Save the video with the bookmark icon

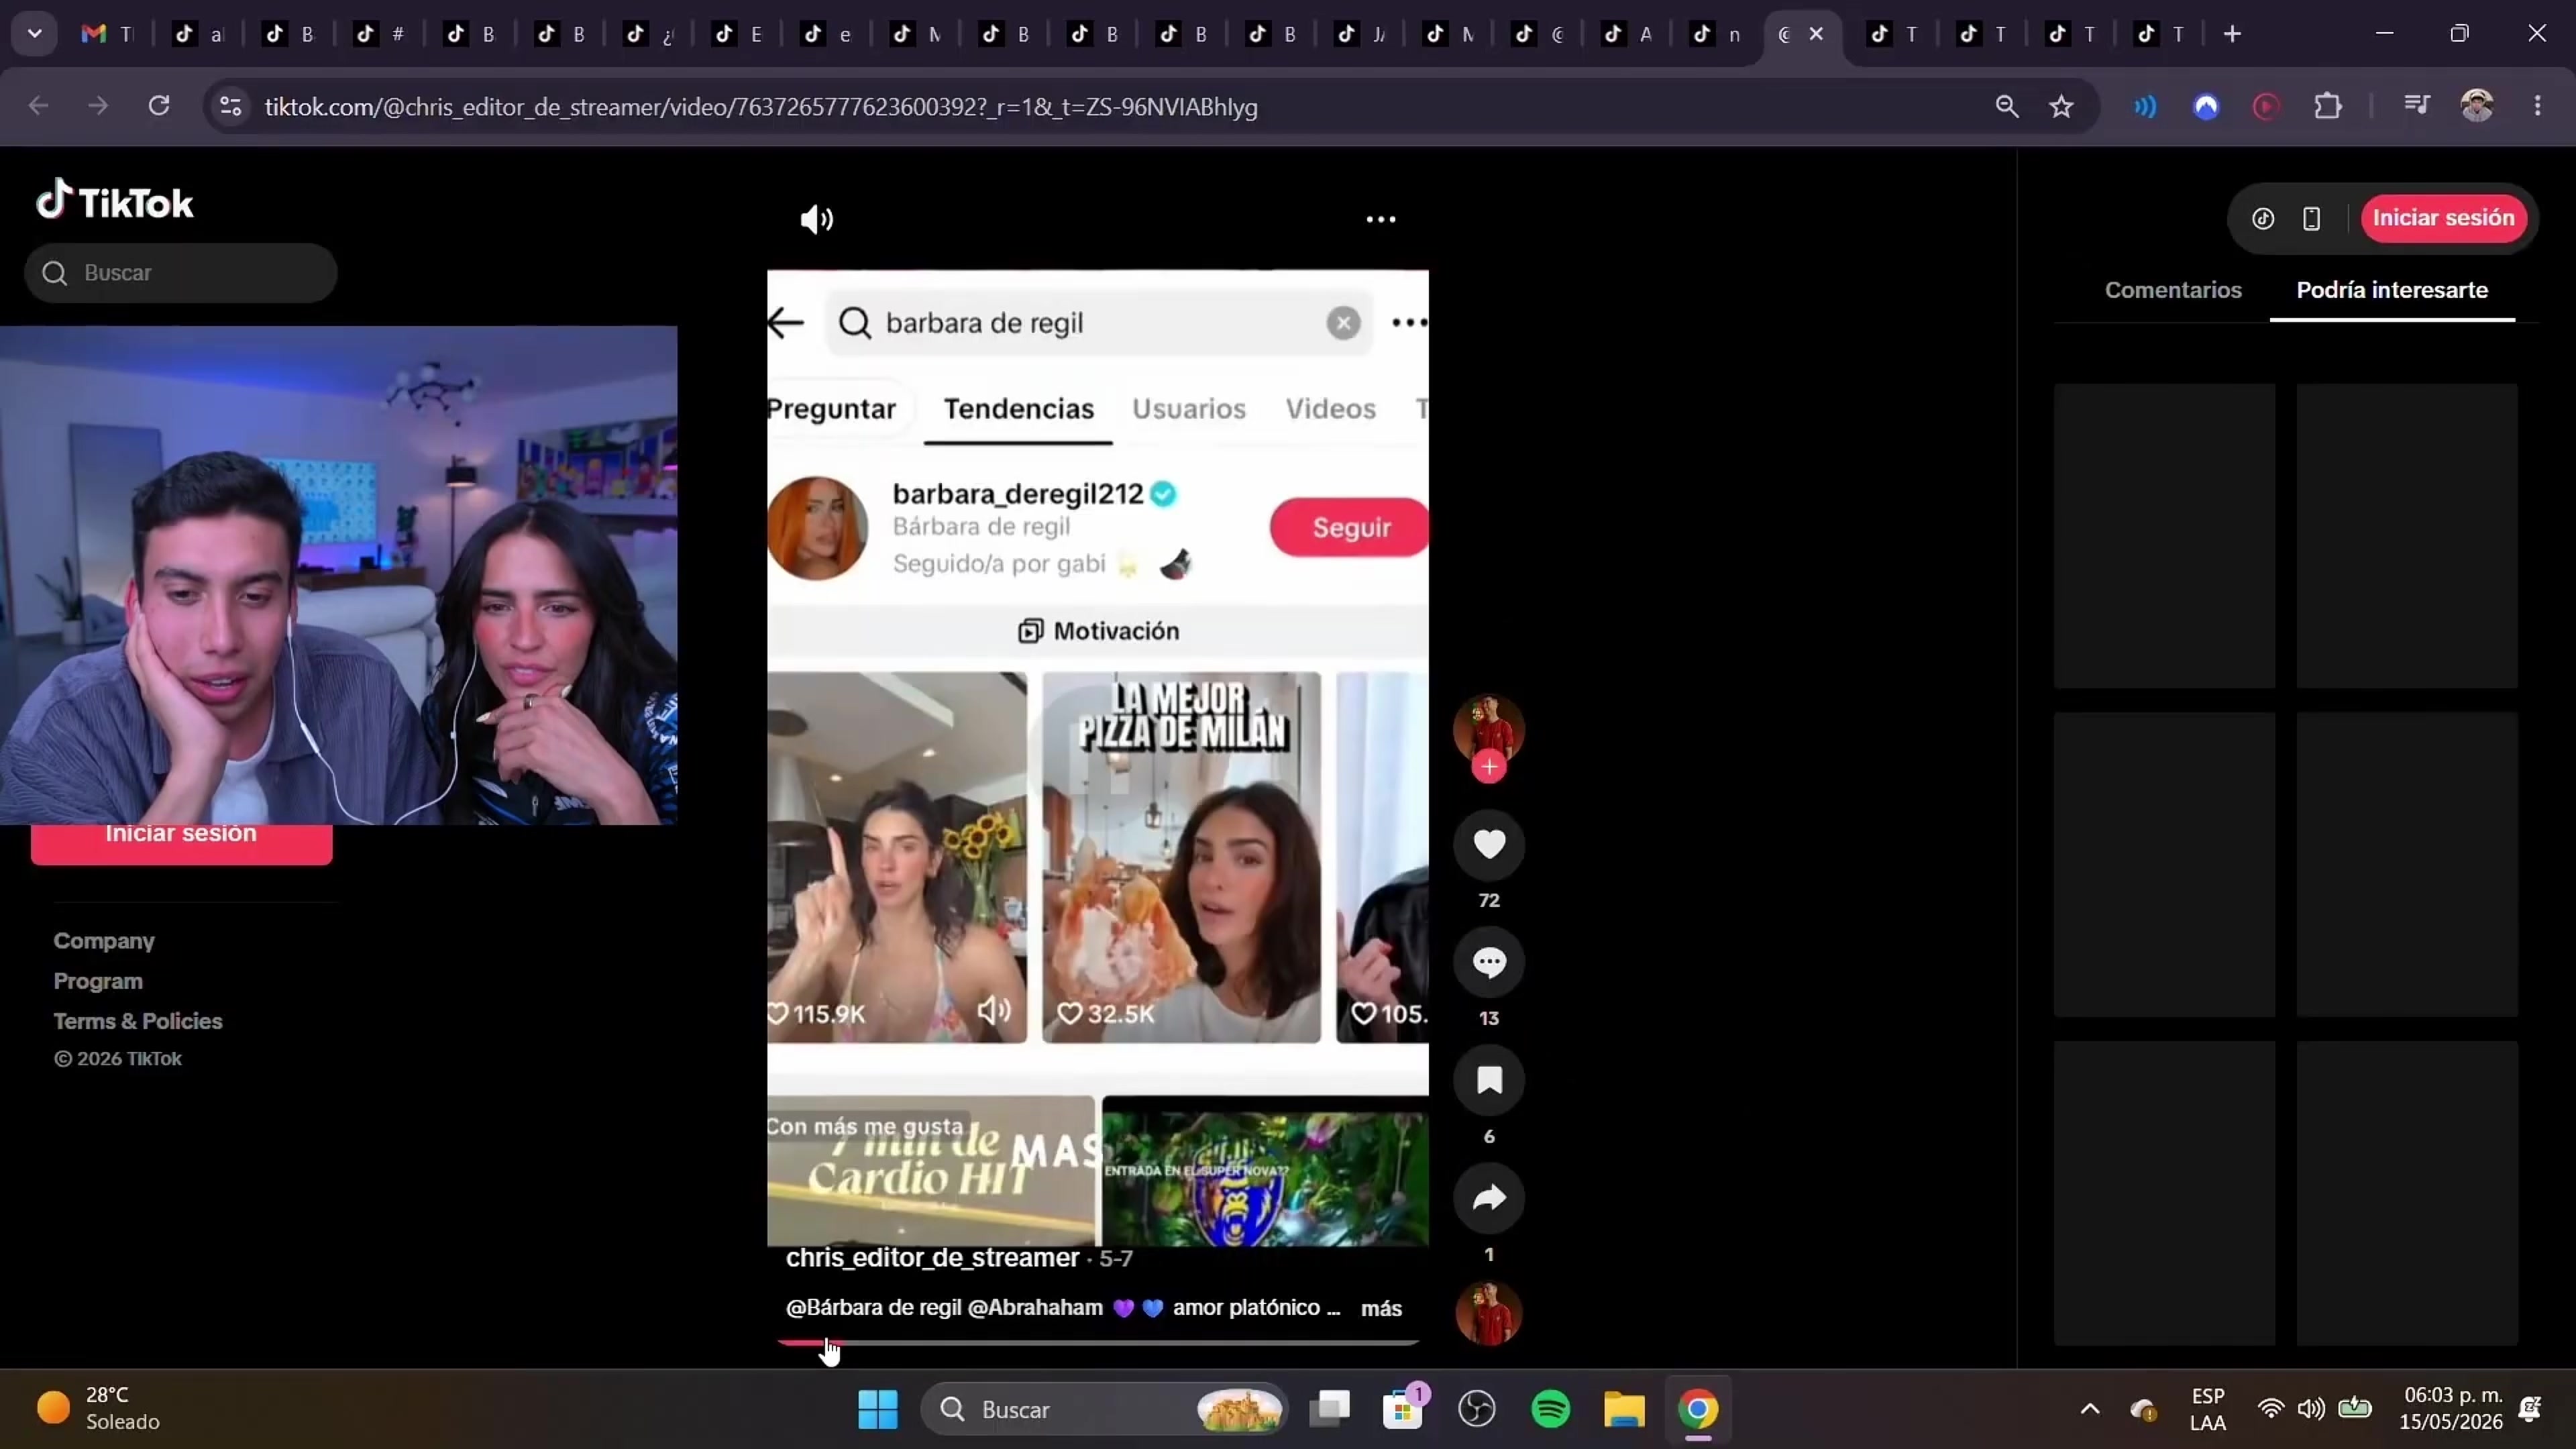(1488, 1081)
